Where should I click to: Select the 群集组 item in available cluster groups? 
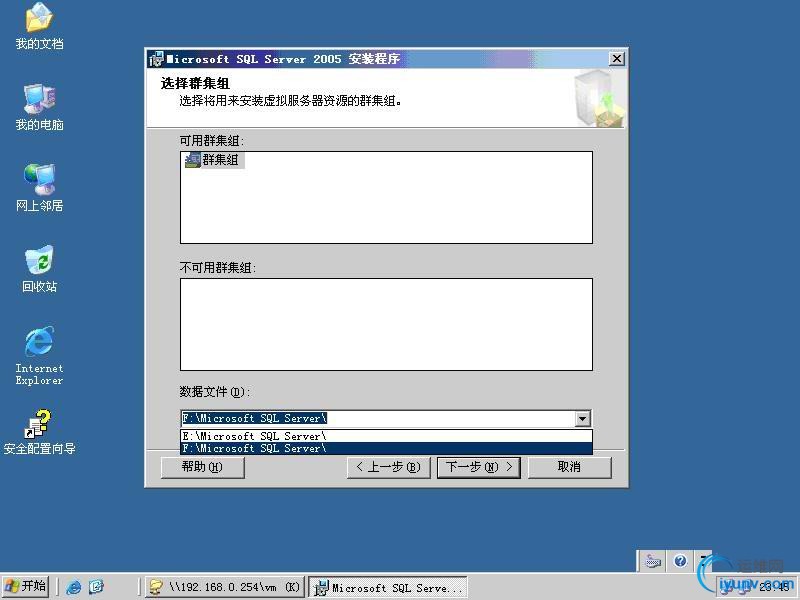(214, 160)
